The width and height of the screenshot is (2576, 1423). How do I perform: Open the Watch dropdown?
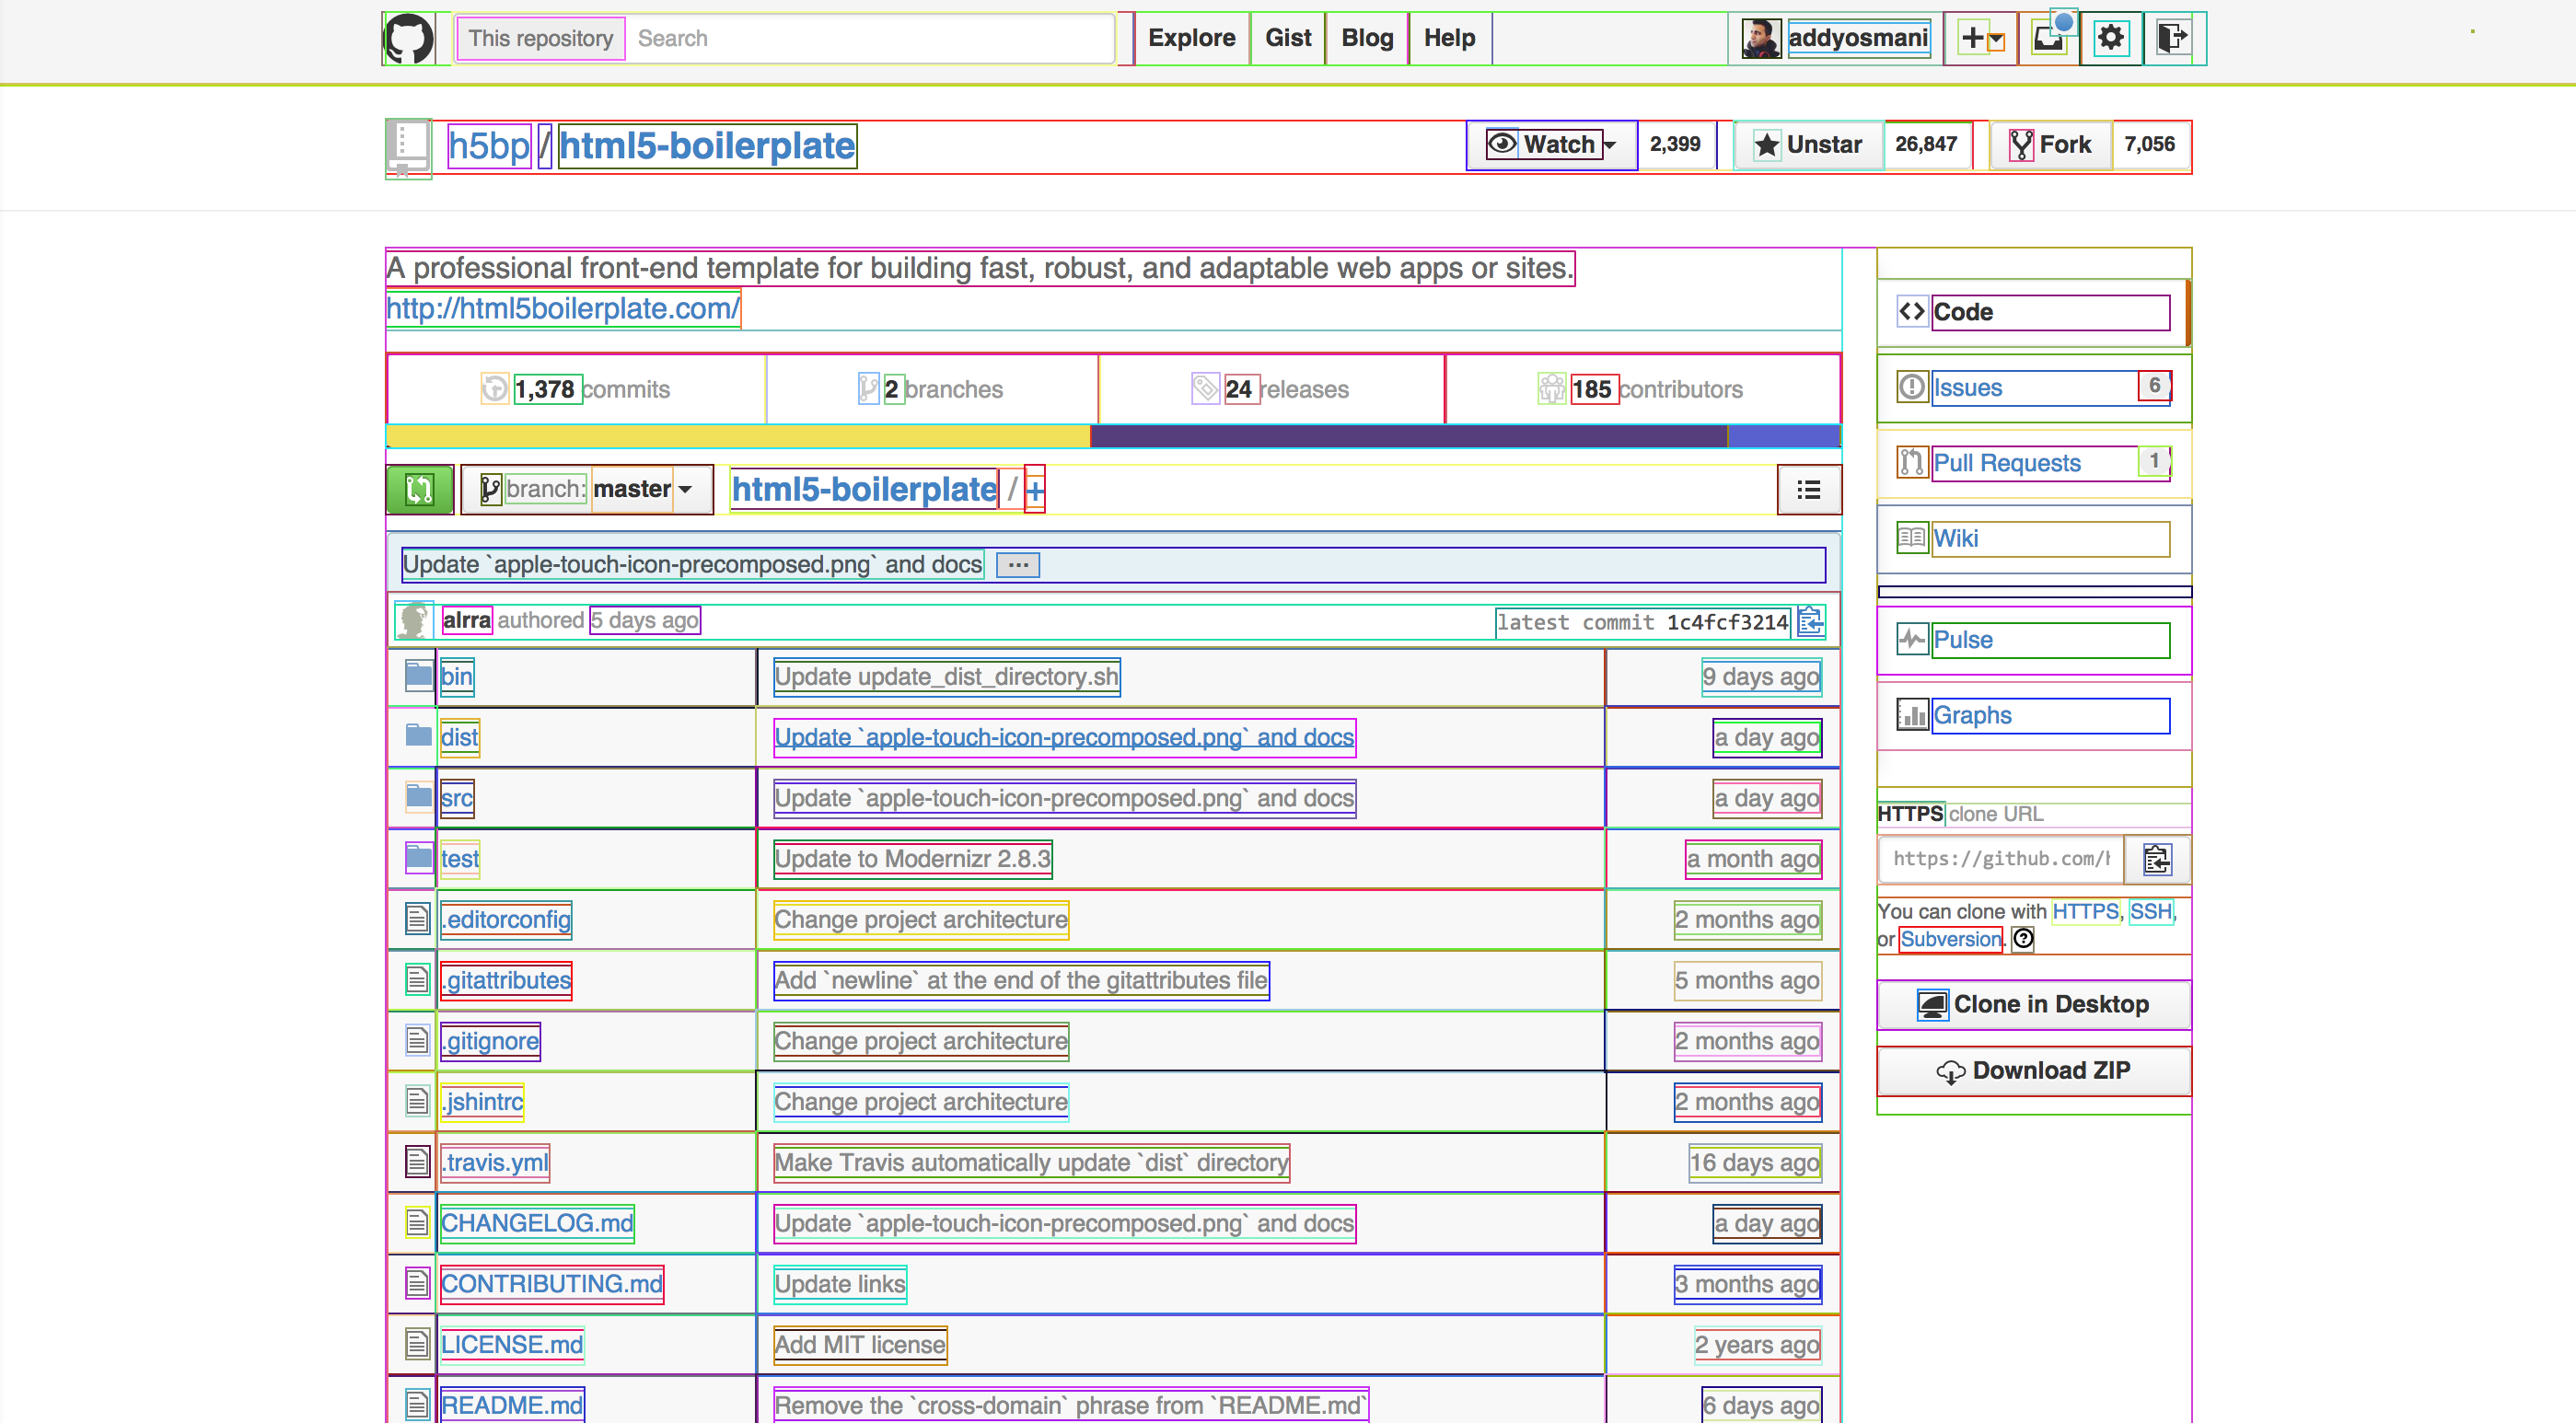(1550, 145)
